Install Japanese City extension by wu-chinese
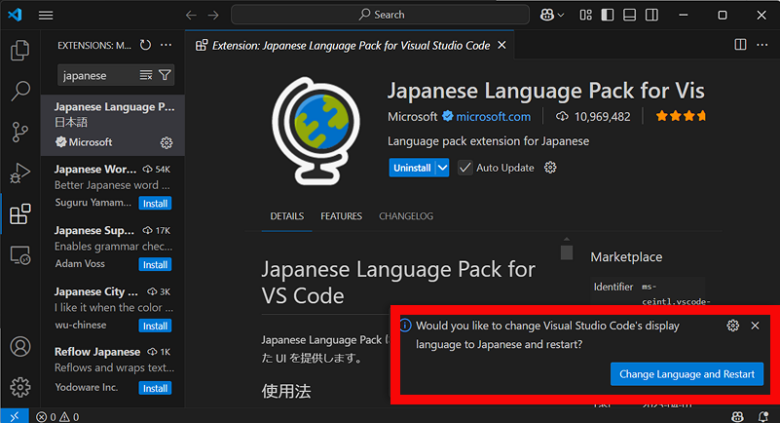Viewport: 780px width, 423px height. (x=155, y=326)
